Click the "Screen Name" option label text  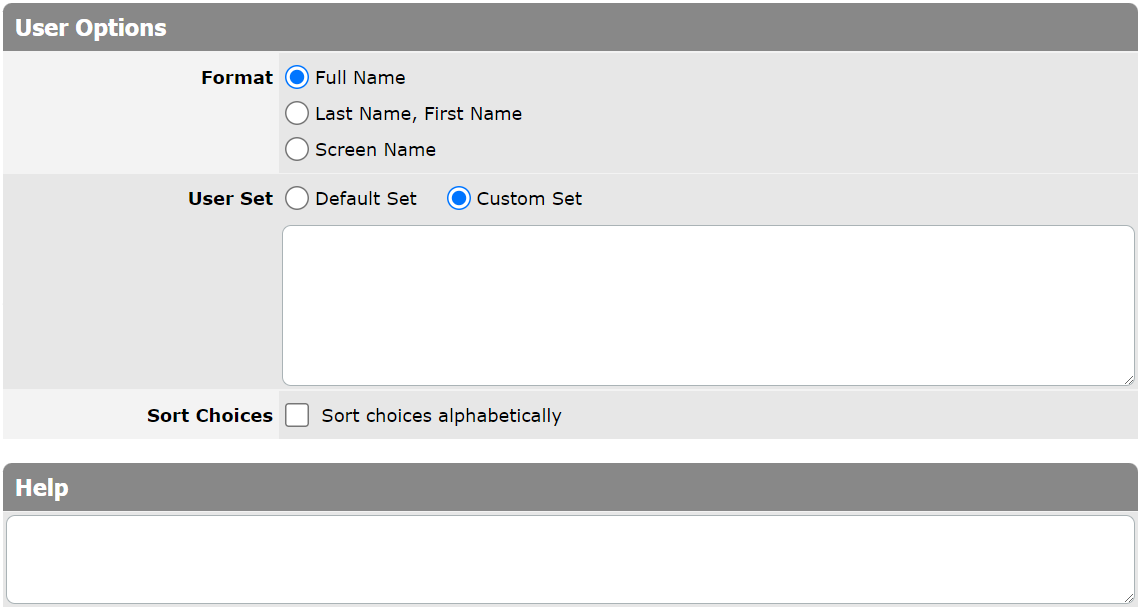375,150
